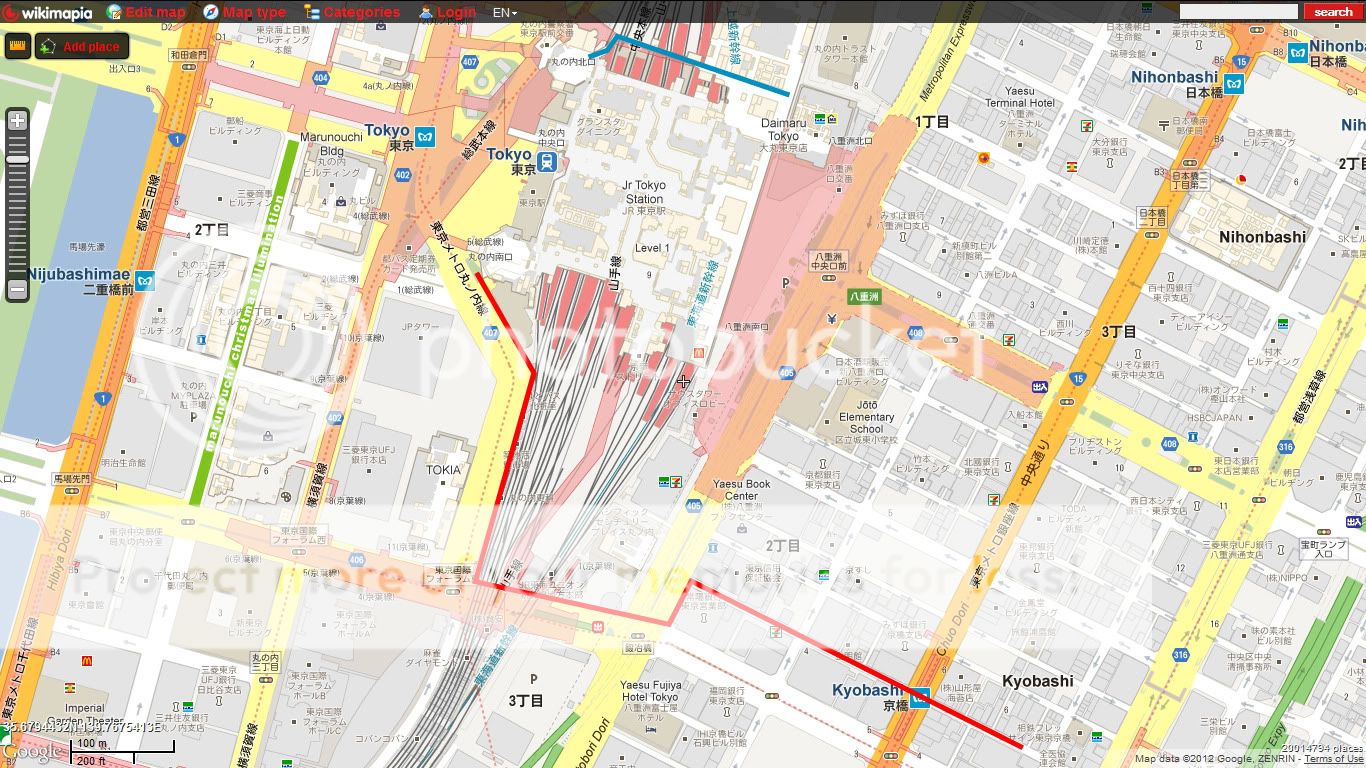The width and height of the screenshot is (1366, 768).
Task: Select the Kyobashi metro station icon
Action: (921, 697)
